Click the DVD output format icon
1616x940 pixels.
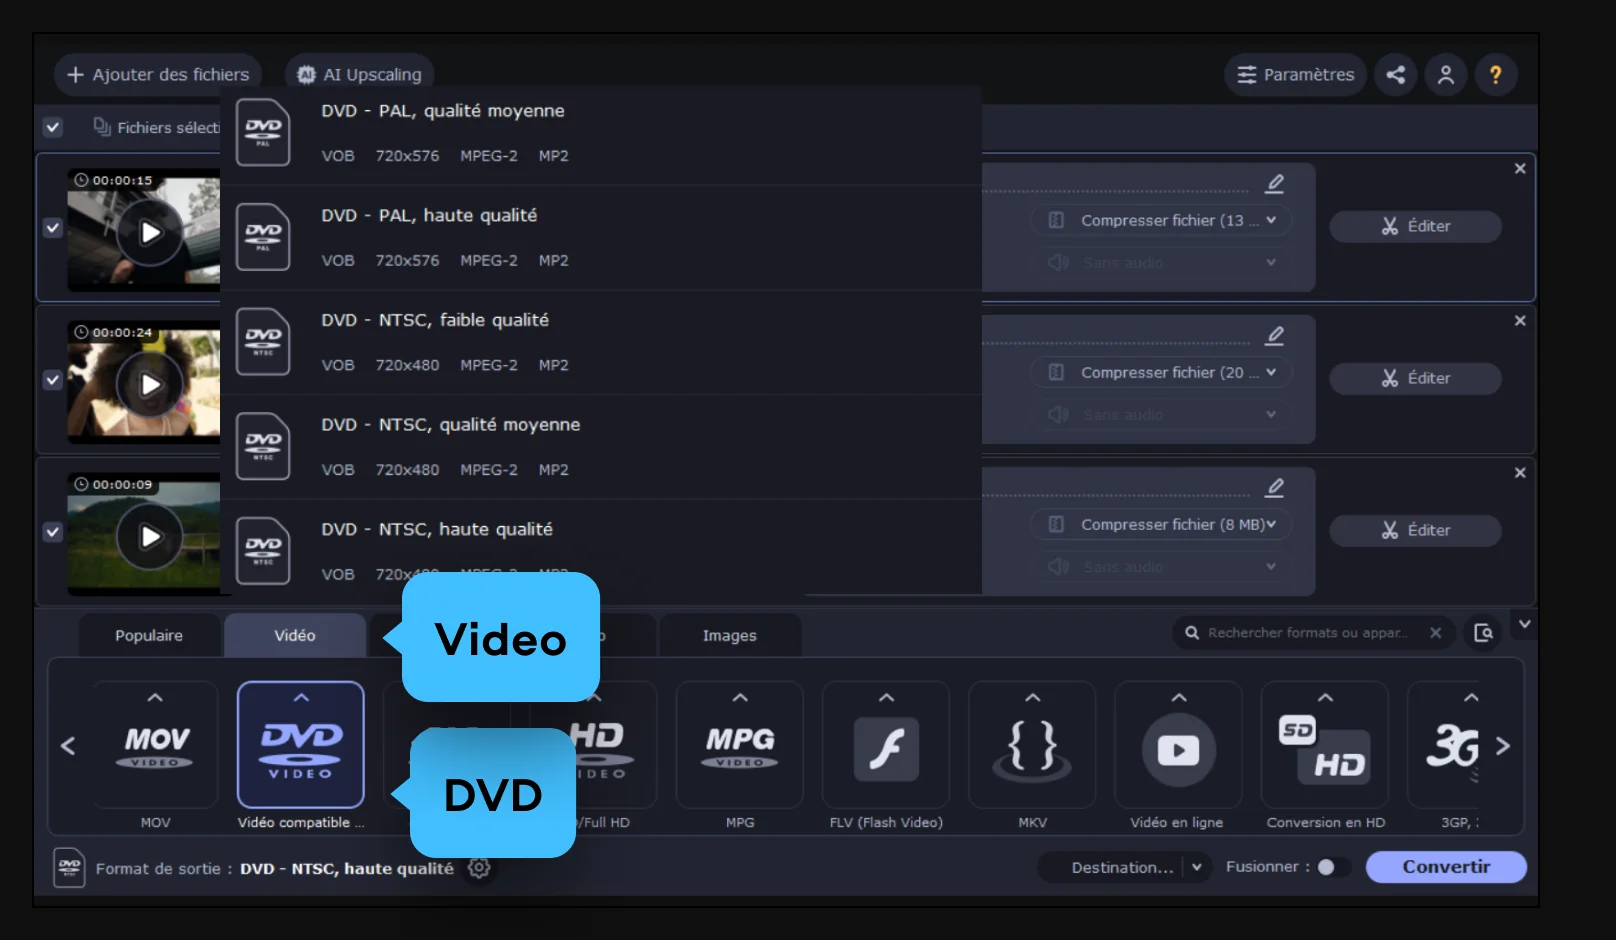[x=69, y=867]
